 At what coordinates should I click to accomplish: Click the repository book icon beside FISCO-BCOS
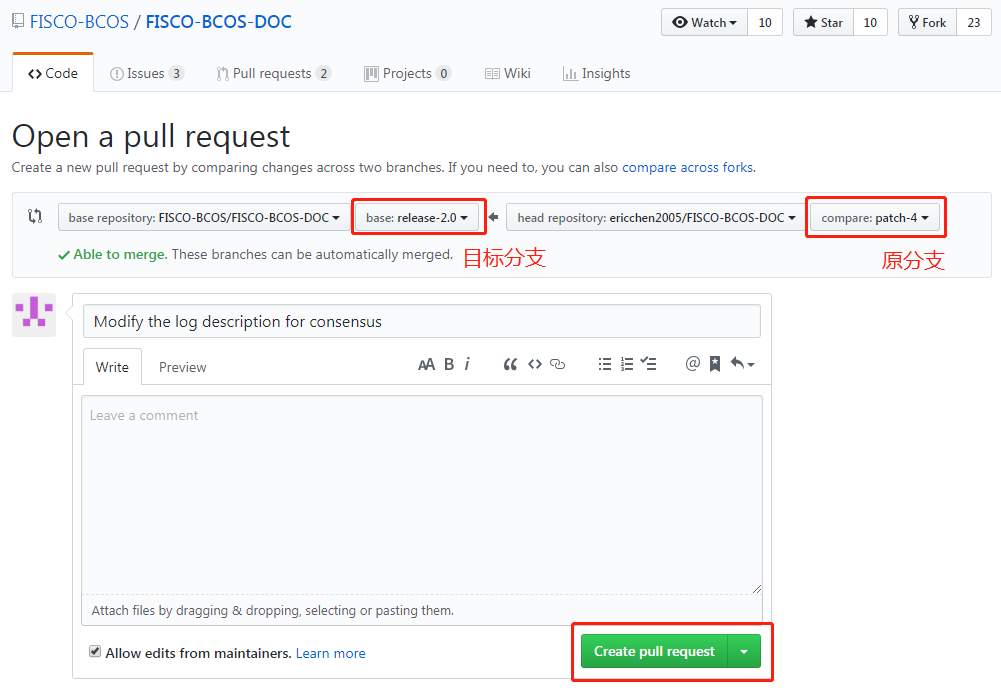click(18, 21)
